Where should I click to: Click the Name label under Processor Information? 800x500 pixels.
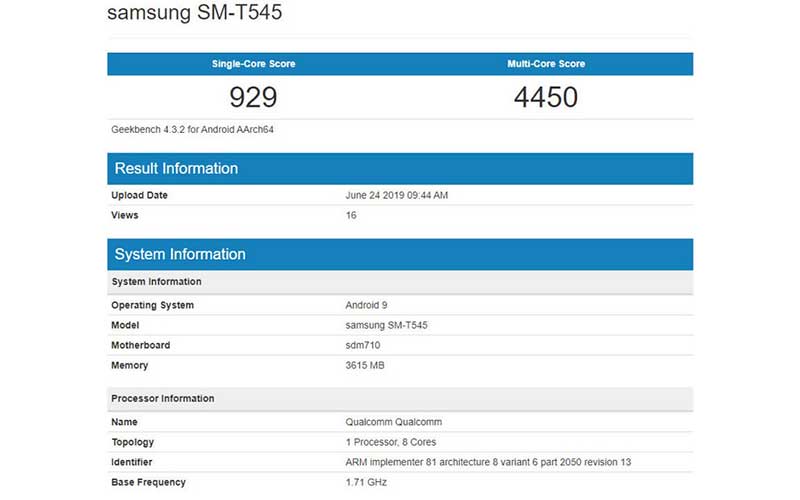[124, 422]
